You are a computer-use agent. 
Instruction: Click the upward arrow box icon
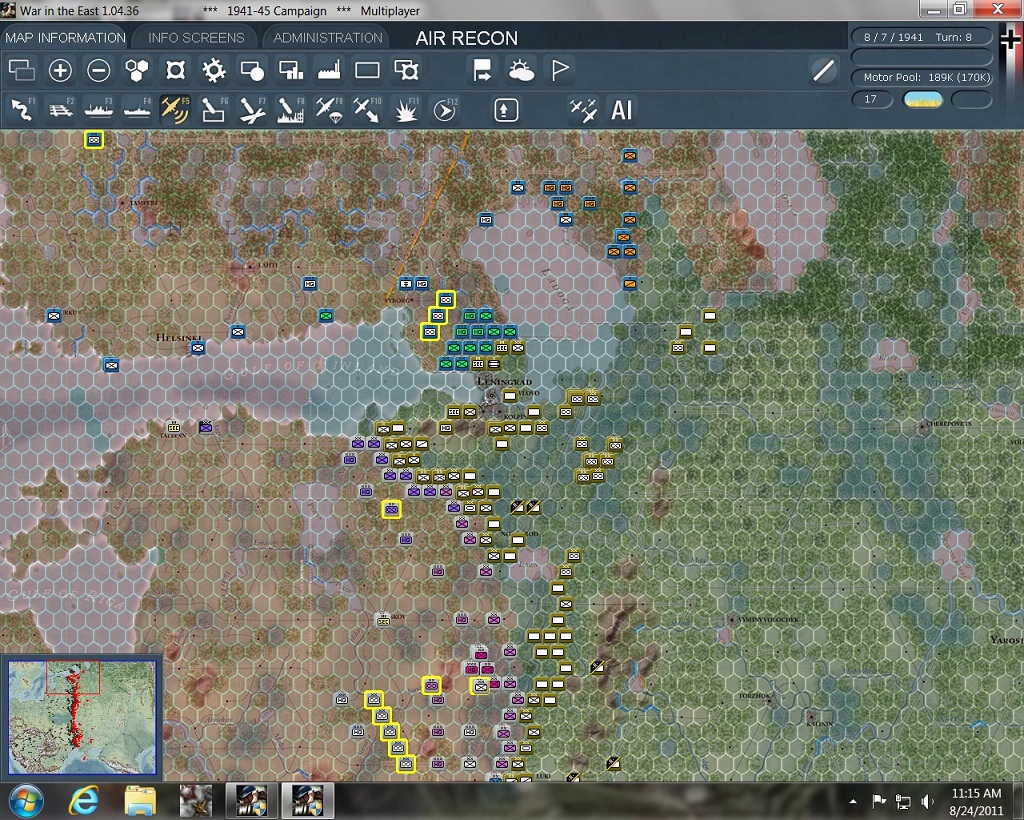click(505, 110)
